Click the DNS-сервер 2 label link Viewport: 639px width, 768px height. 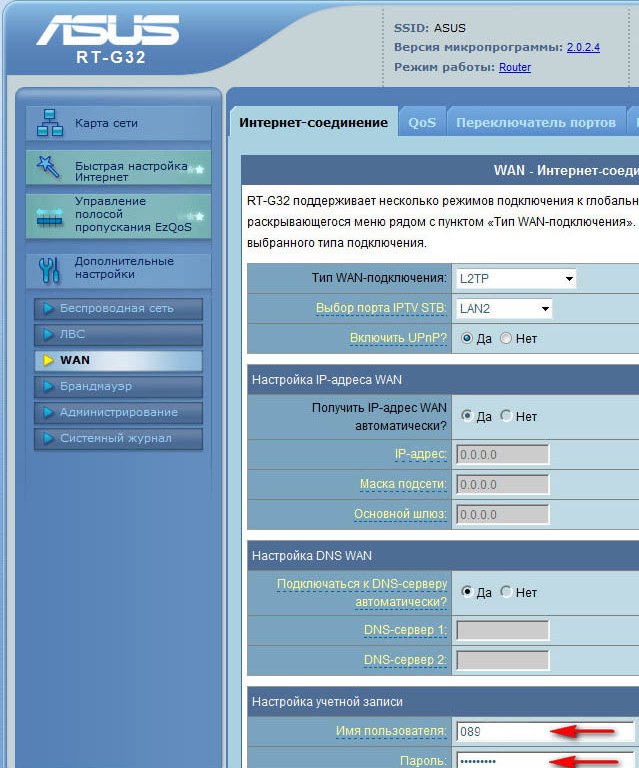pos(405,660)
